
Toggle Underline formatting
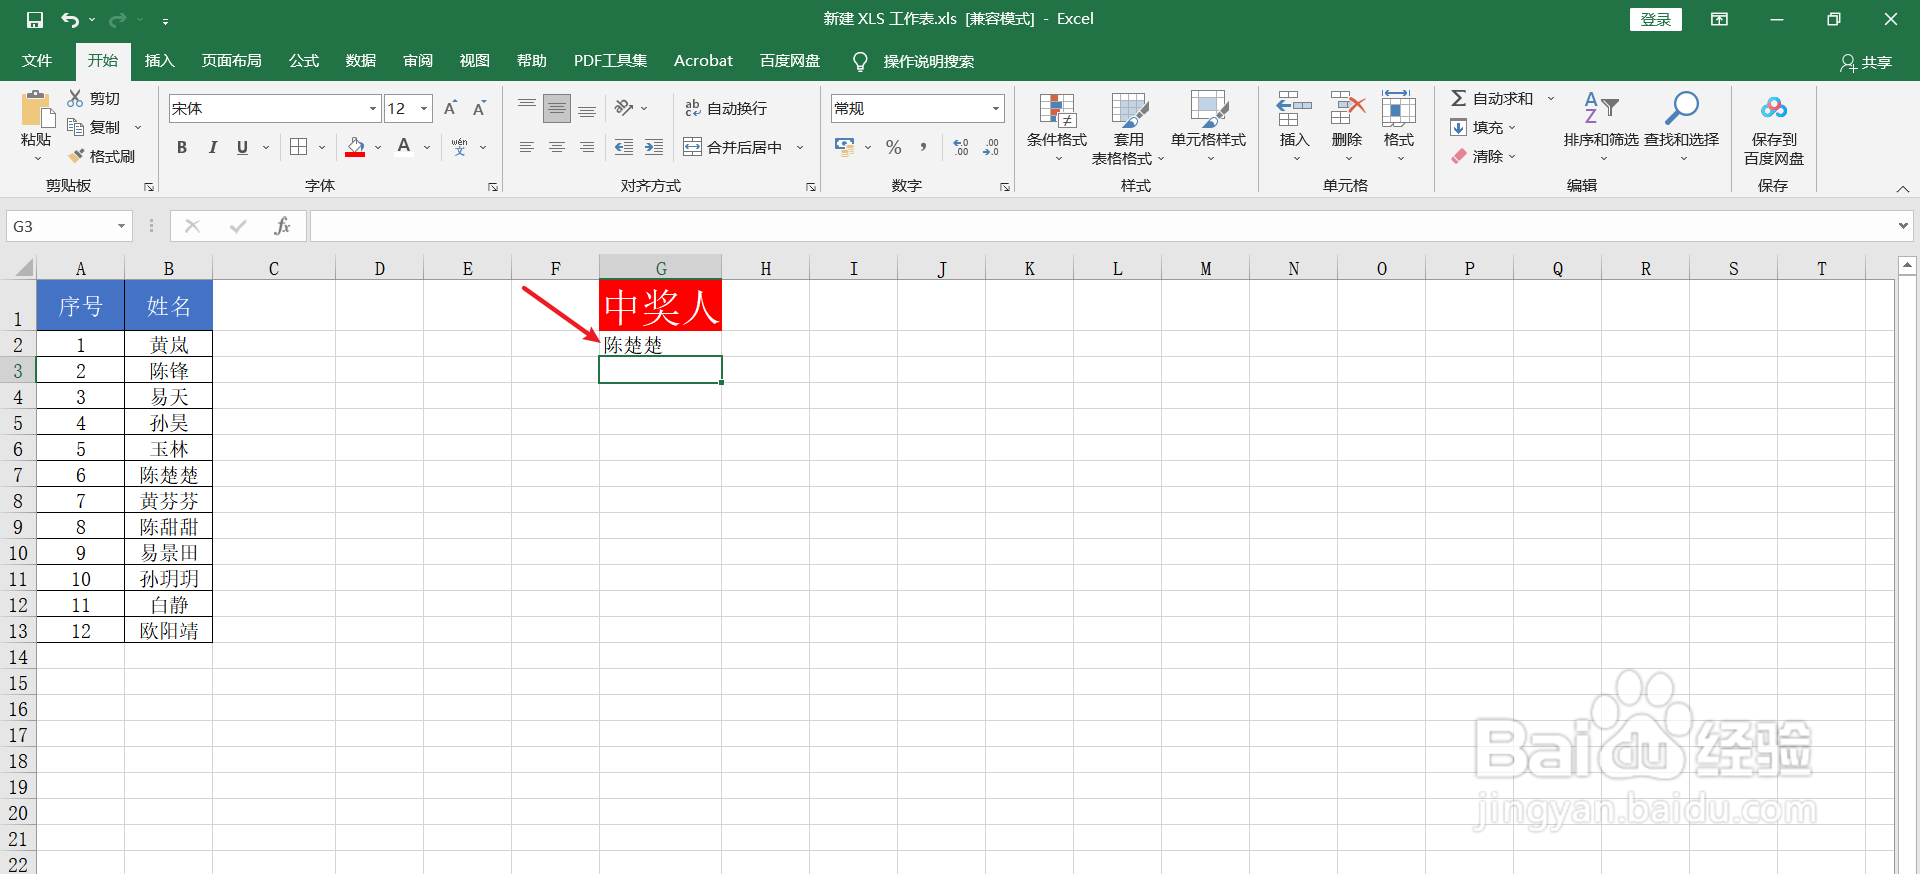242,147
